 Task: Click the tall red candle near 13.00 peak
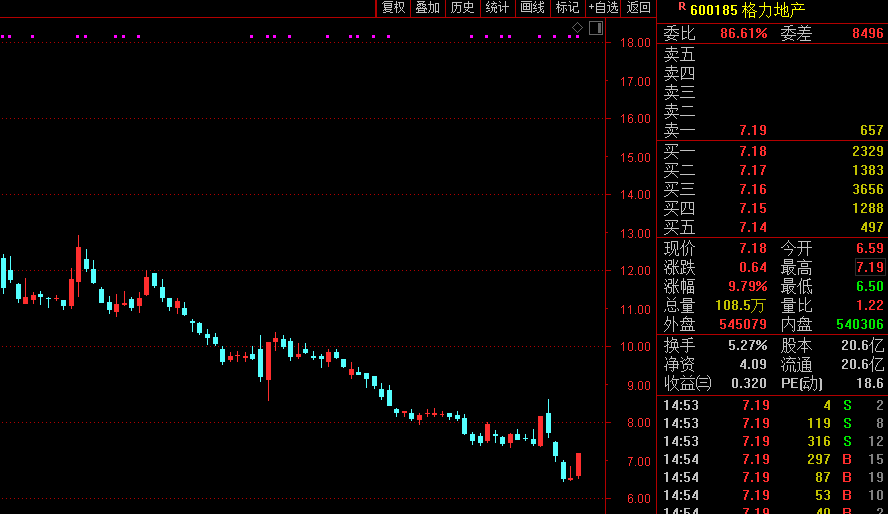[x=78, y=264]
